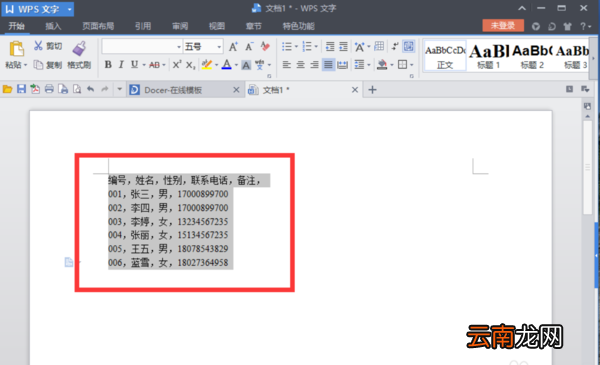Open the 页面布局 ribbon tab
The image size is (600, 365).
(98, 26)
